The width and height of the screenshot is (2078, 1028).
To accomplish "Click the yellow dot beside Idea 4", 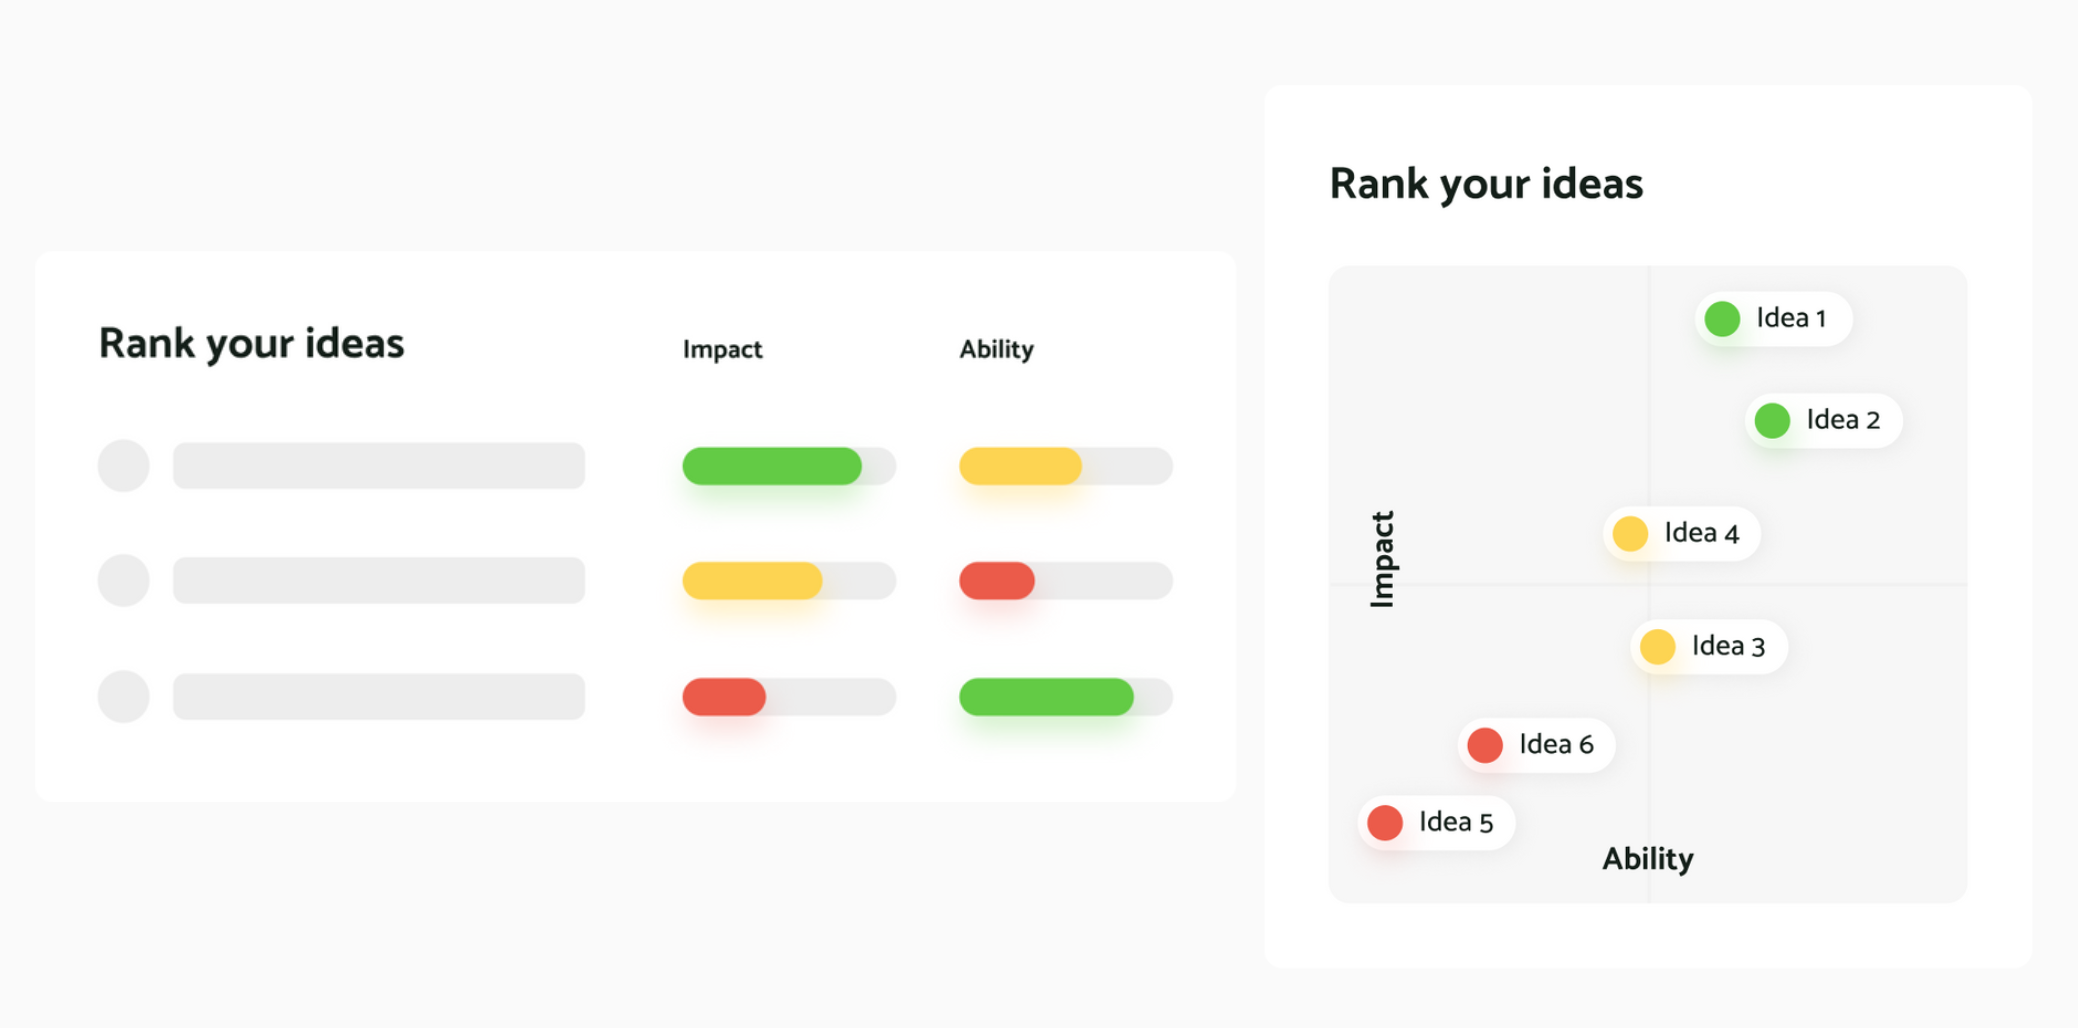I will point(1630,534).
